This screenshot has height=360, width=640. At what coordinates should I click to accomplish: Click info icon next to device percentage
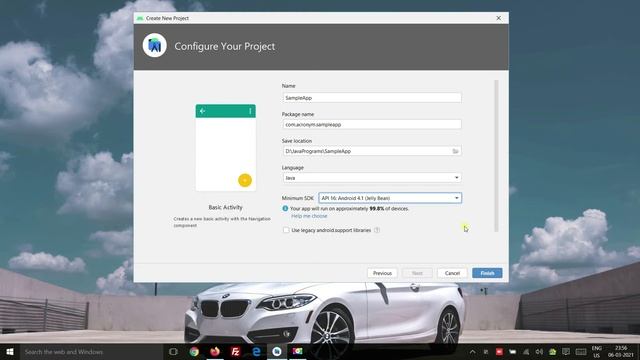(x=285, y=209)
